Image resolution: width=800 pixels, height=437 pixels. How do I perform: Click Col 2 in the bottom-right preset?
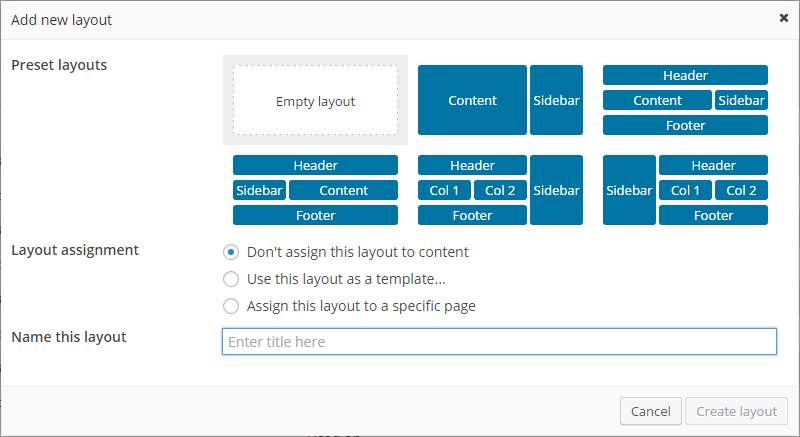(741, 190)
